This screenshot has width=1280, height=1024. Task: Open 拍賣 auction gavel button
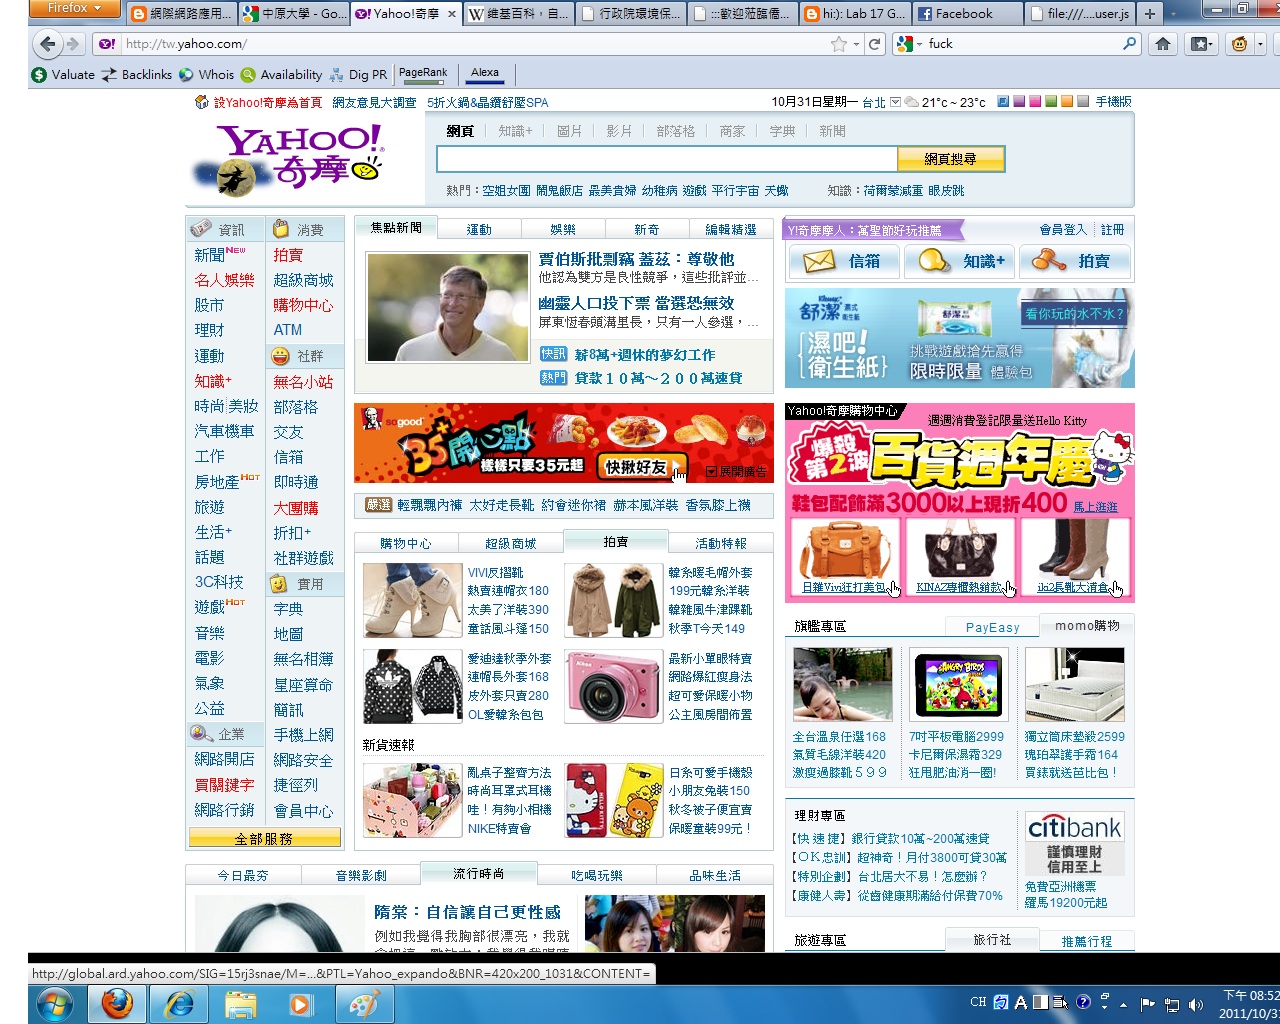click(1074, 261)
